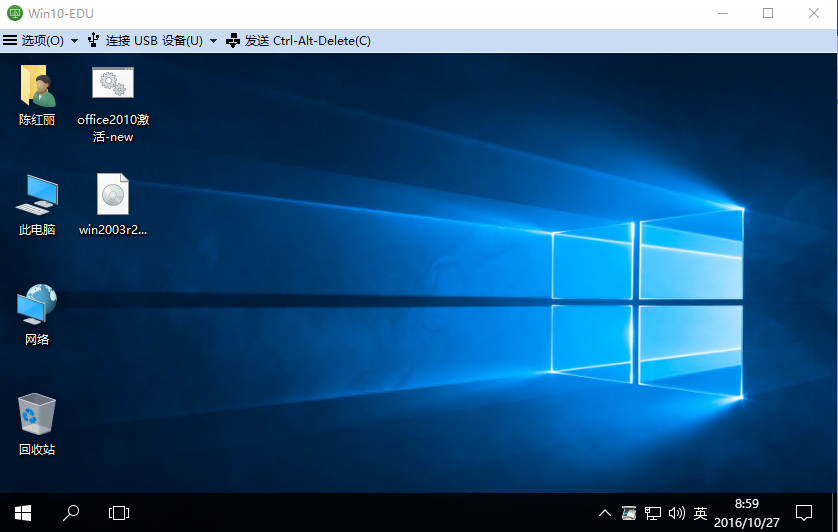
Task: Close the Win10-EDU window
Action: tap(813, 13)
